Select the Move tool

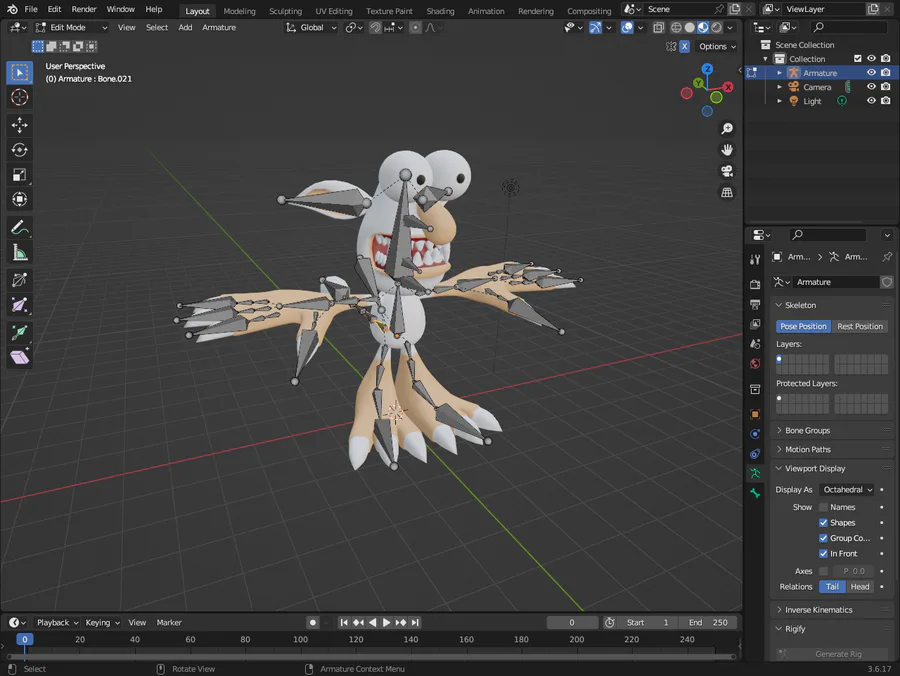tap(20, 125)
